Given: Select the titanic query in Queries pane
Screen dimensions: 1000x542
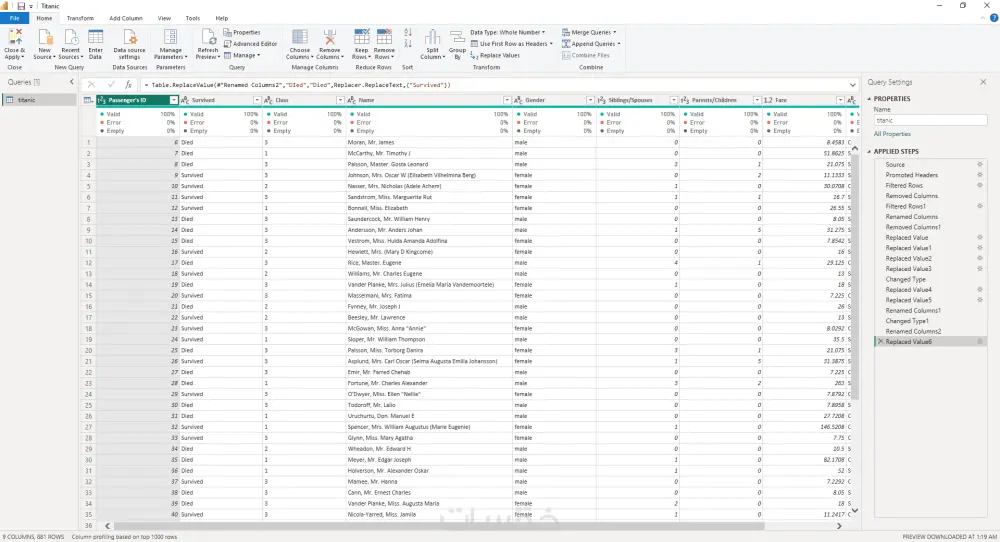Looking at the screenshot, I should coord(40,100).
